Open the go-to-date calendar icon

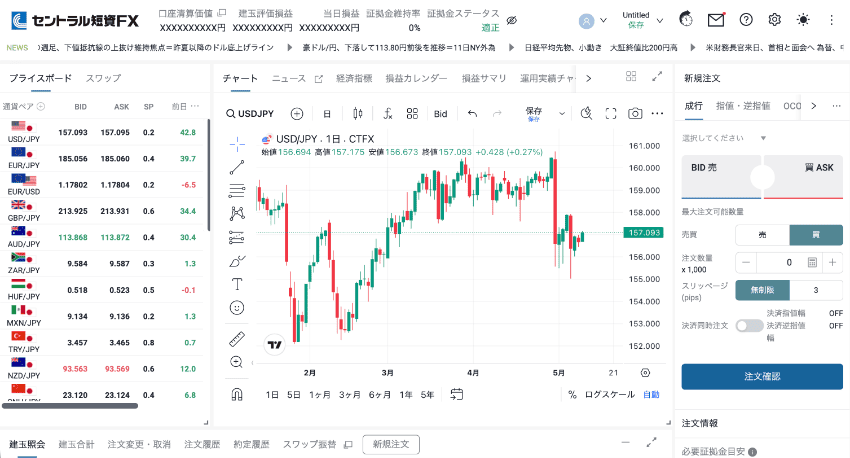[x=457, y=395]
